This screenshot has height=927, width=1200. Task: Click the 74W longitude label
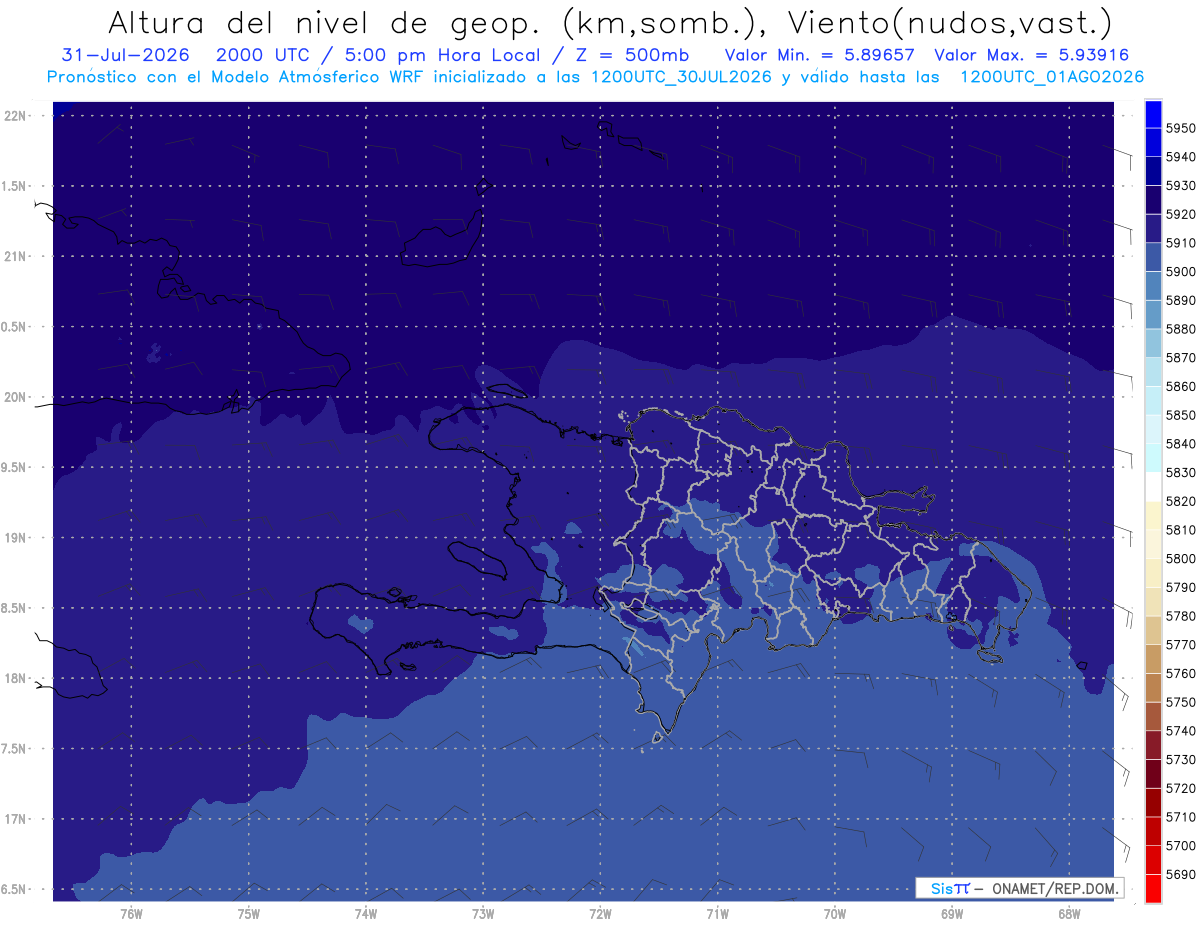tap(366, 913)
